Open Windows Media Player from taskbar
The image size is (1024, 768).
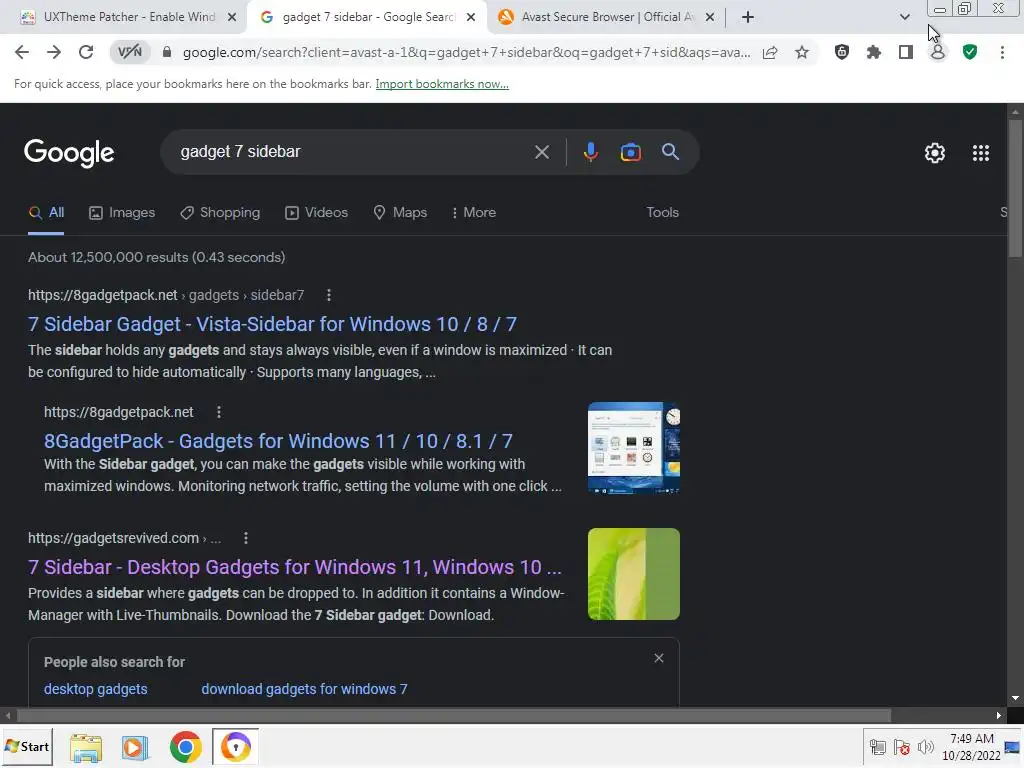[x=135, y=748]
